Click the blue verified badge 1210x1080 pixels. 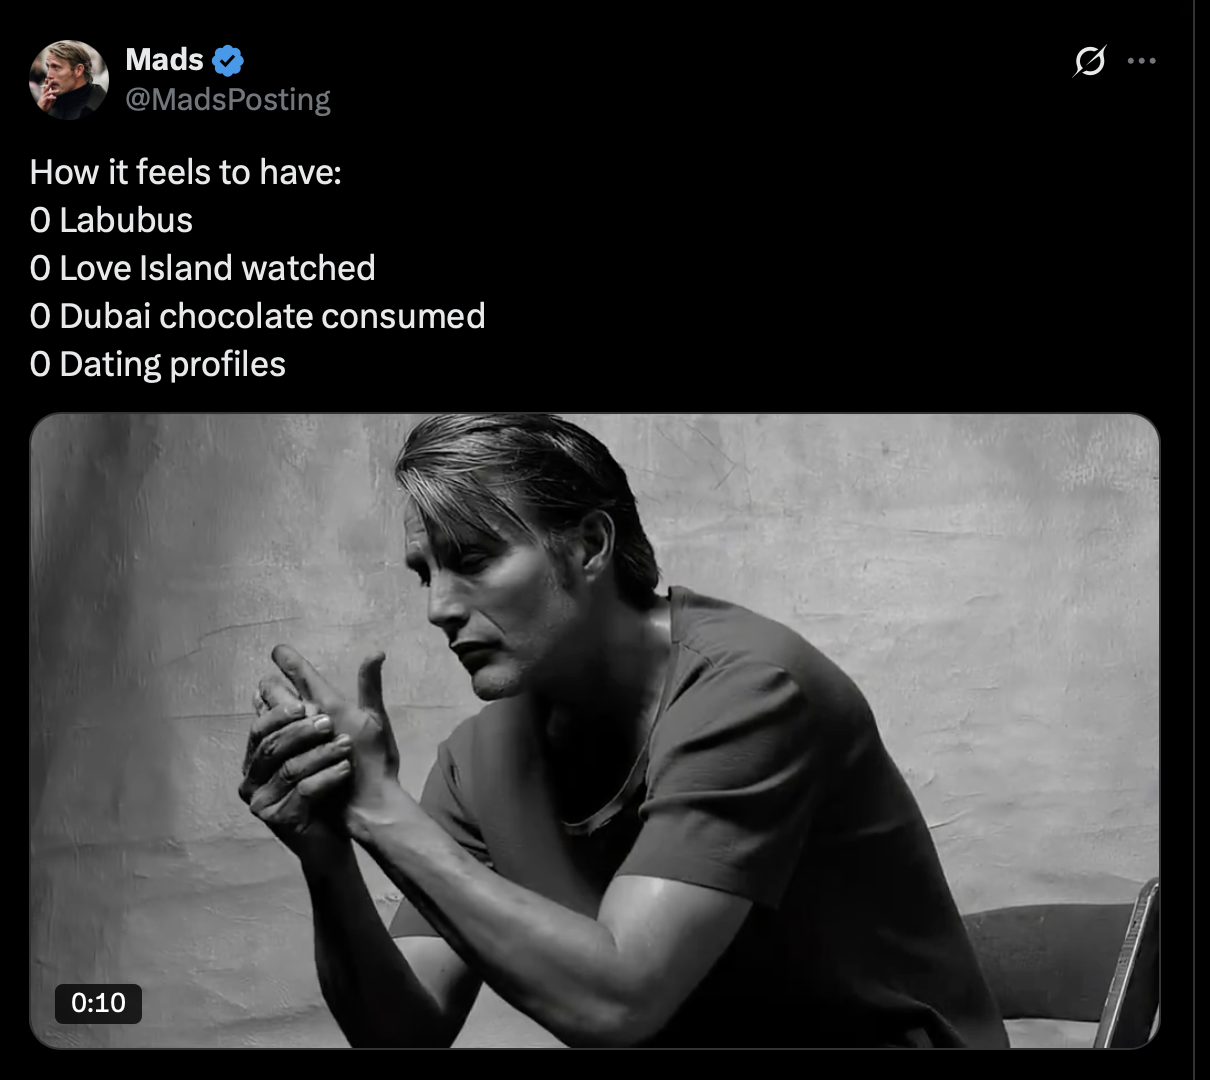229,61
